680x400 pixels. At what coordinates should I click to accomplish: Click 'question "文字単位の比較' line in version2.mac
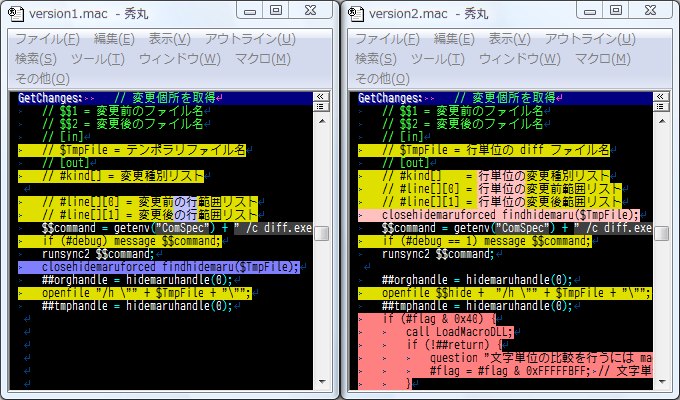click(x=505, y=358)
